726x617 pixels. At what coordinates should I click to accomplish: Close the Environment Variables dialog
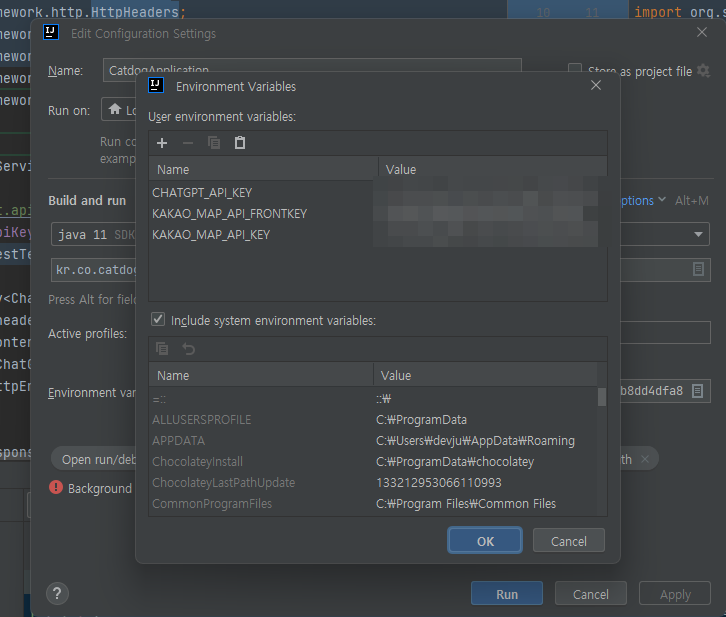point(596,85)
